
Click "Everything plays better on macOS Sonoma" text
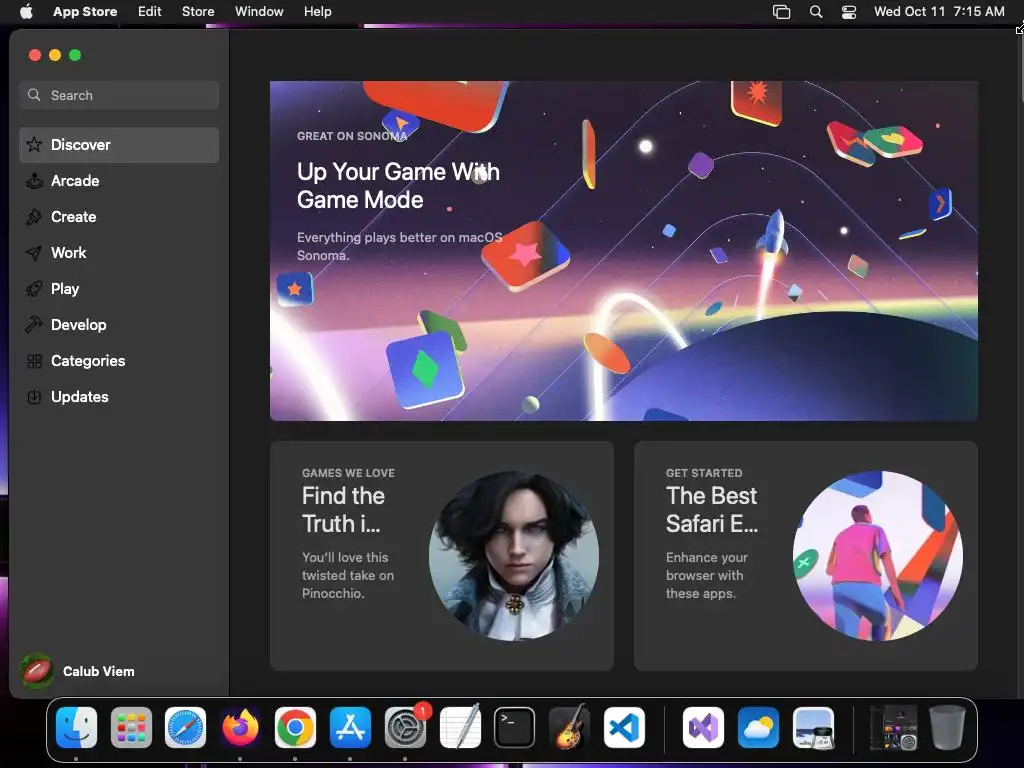pos(400,246)
